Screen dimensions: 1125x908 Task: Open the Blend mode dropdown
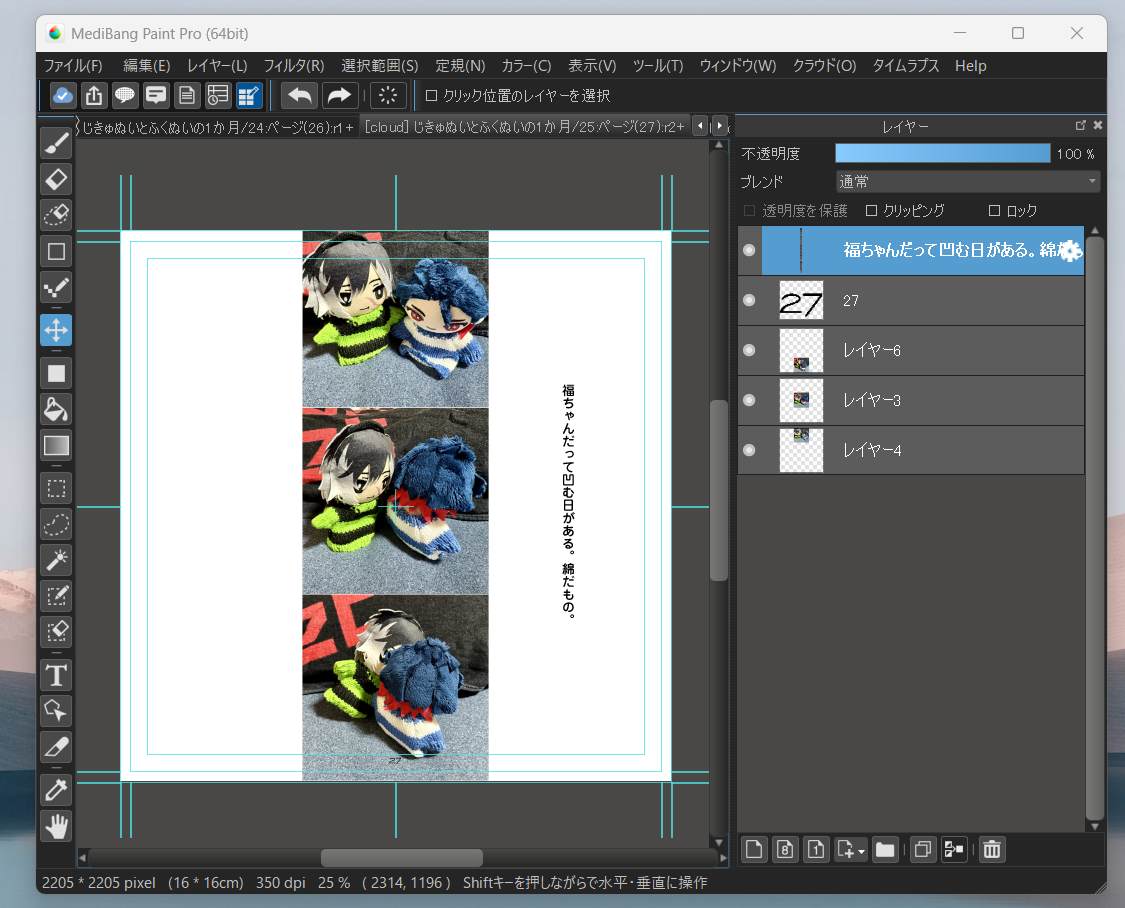tap(967, 182)
